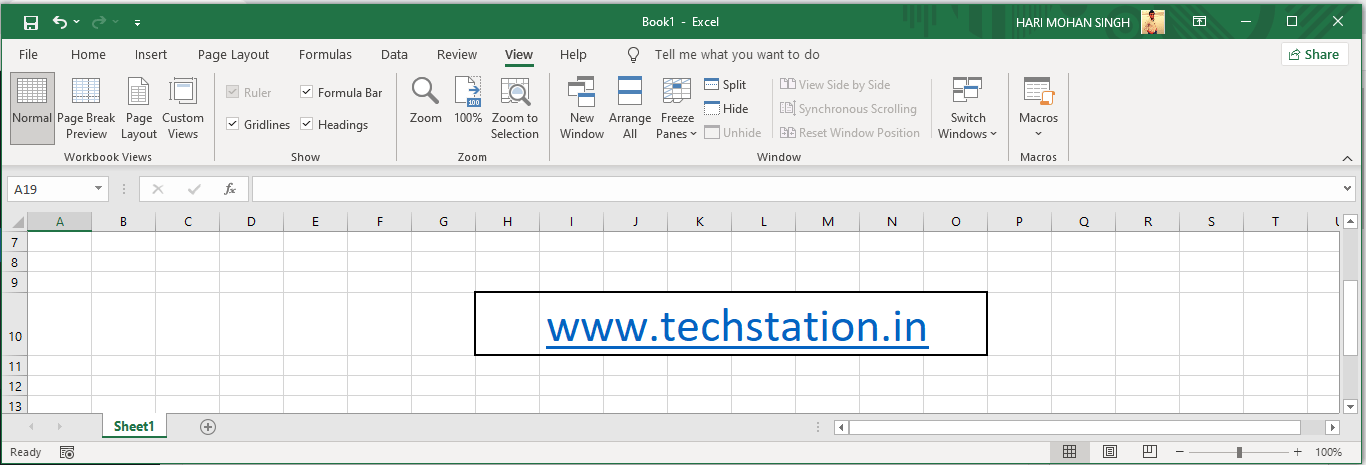Select column A header
1366x465 pixels.
point(60,222)
